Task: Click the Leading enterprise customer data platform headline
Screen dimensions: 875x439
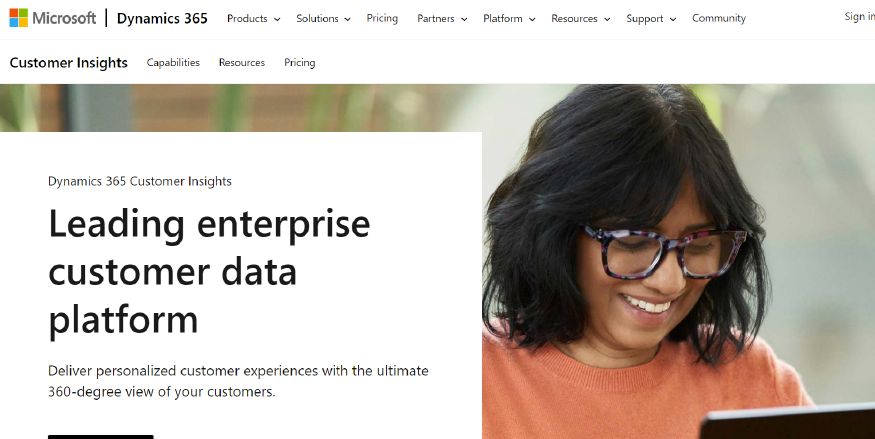Action: tap(209, 272)
